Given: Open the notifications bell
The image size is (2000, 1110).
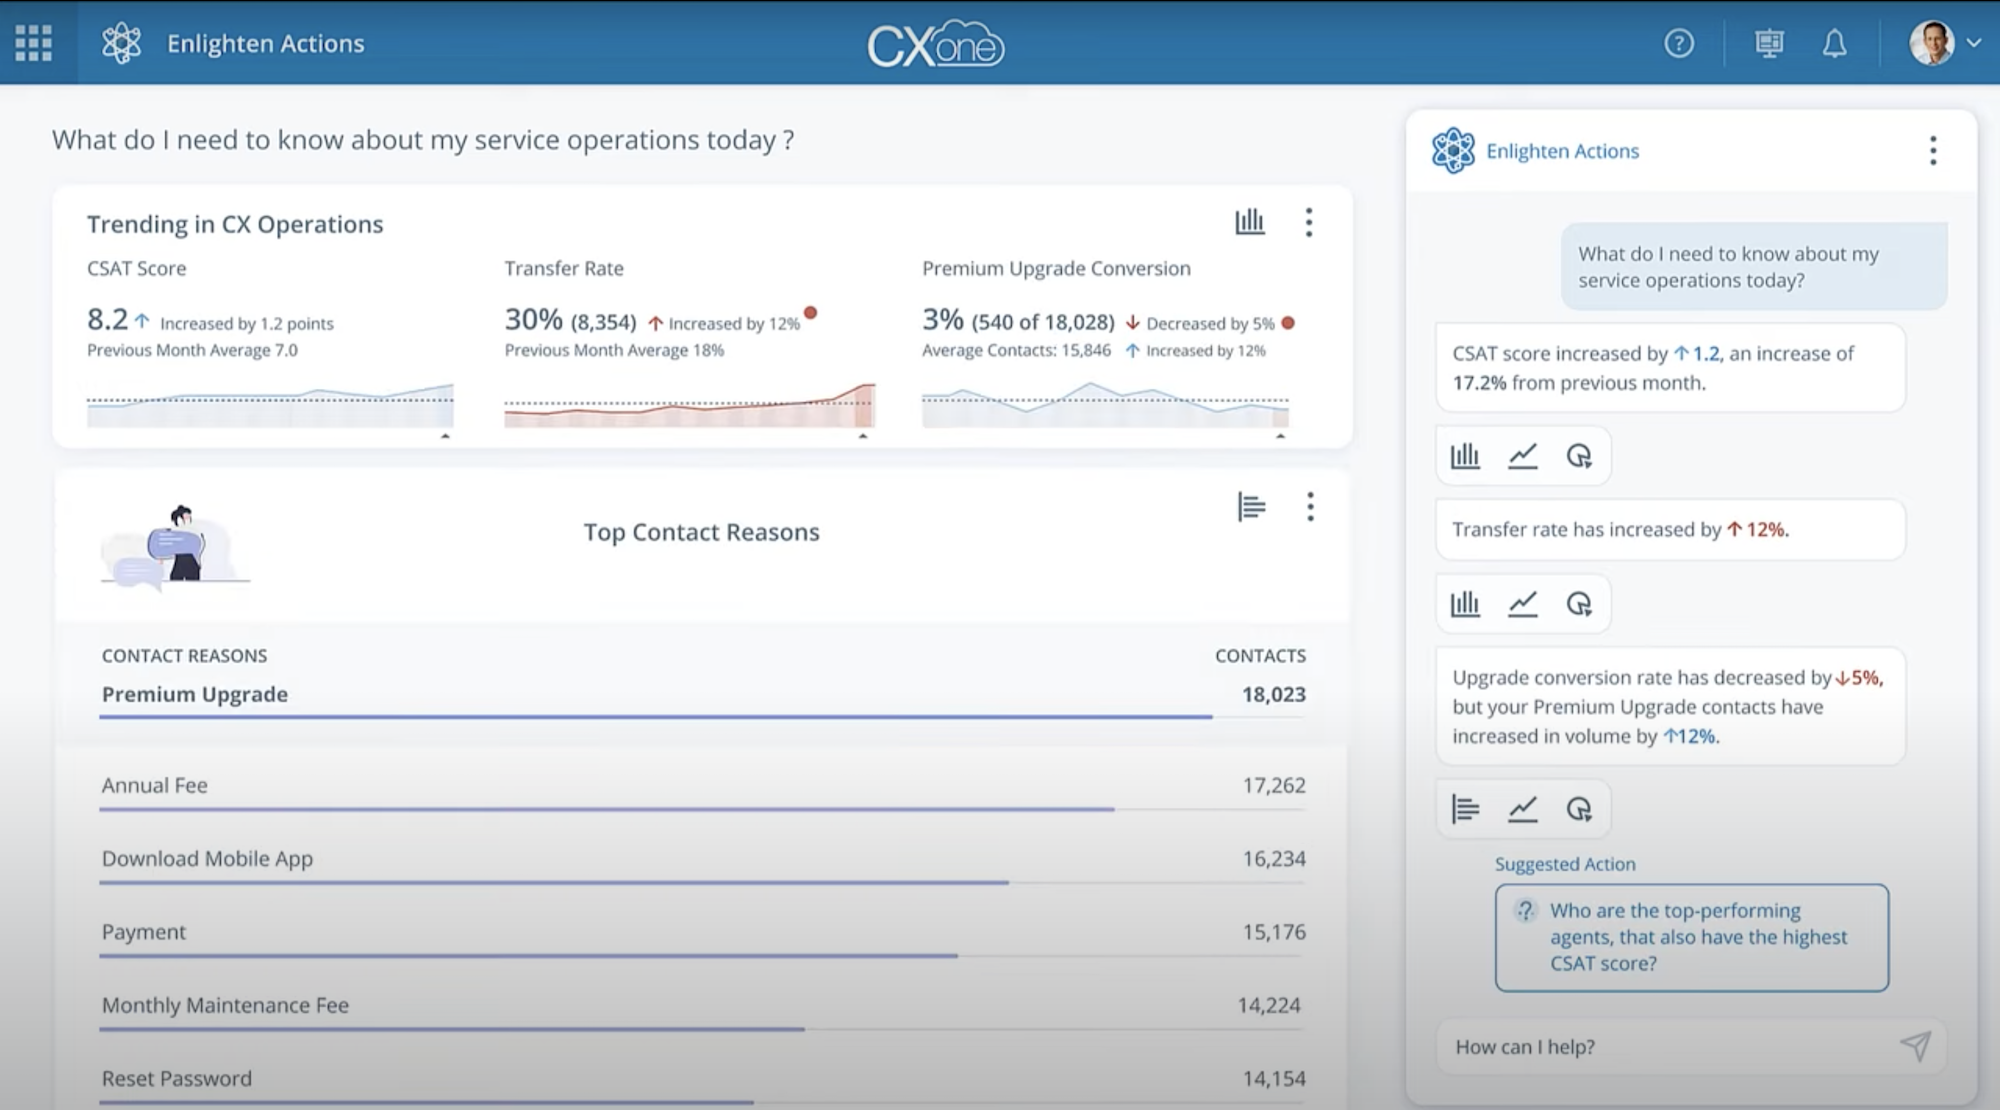Looking at the screenshot, I should pos(1834,43).
